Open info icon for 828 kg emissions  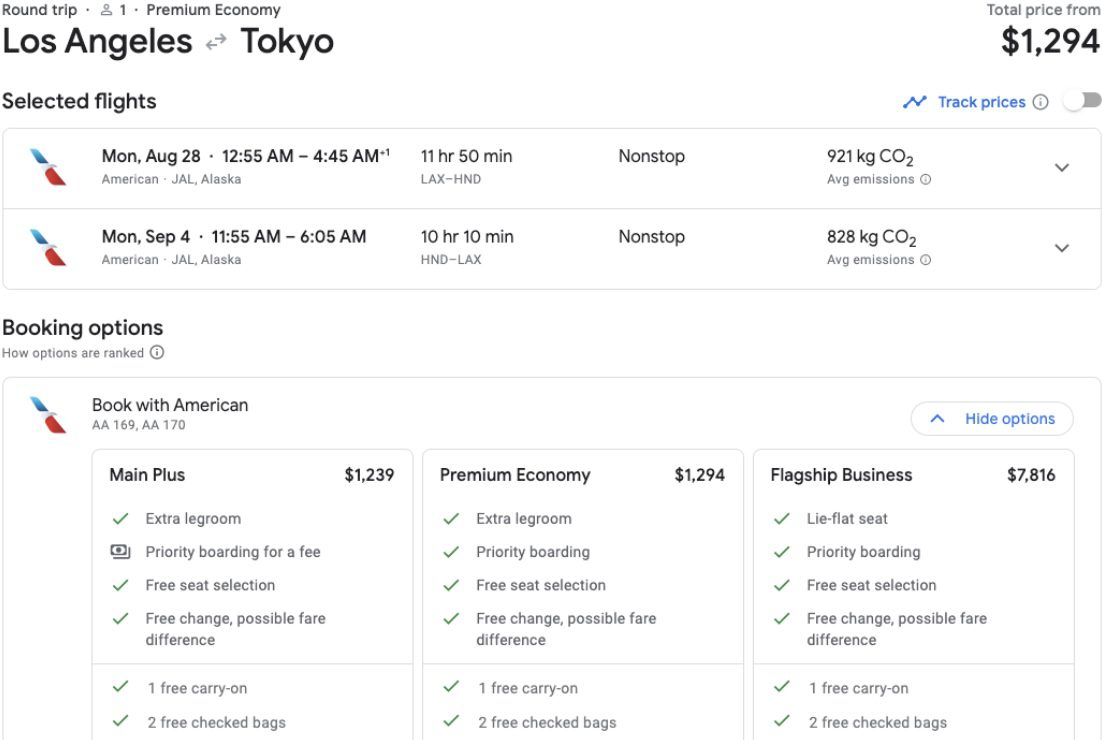click(926, 259)
